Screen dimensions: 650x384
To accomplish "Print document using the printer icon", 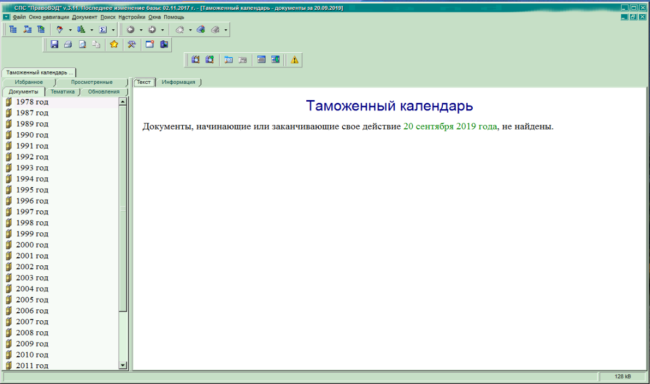I will pyautogui.click(x=68, y=44).
